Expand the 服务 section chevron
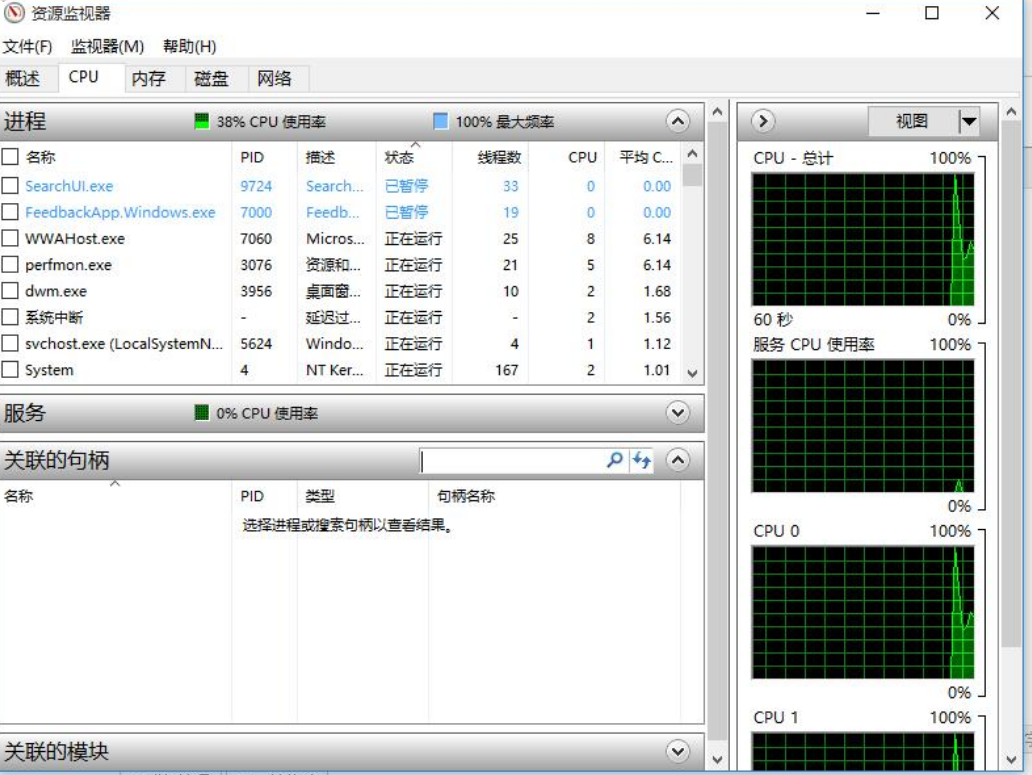The image size is (1032, 775). (678, 412)
